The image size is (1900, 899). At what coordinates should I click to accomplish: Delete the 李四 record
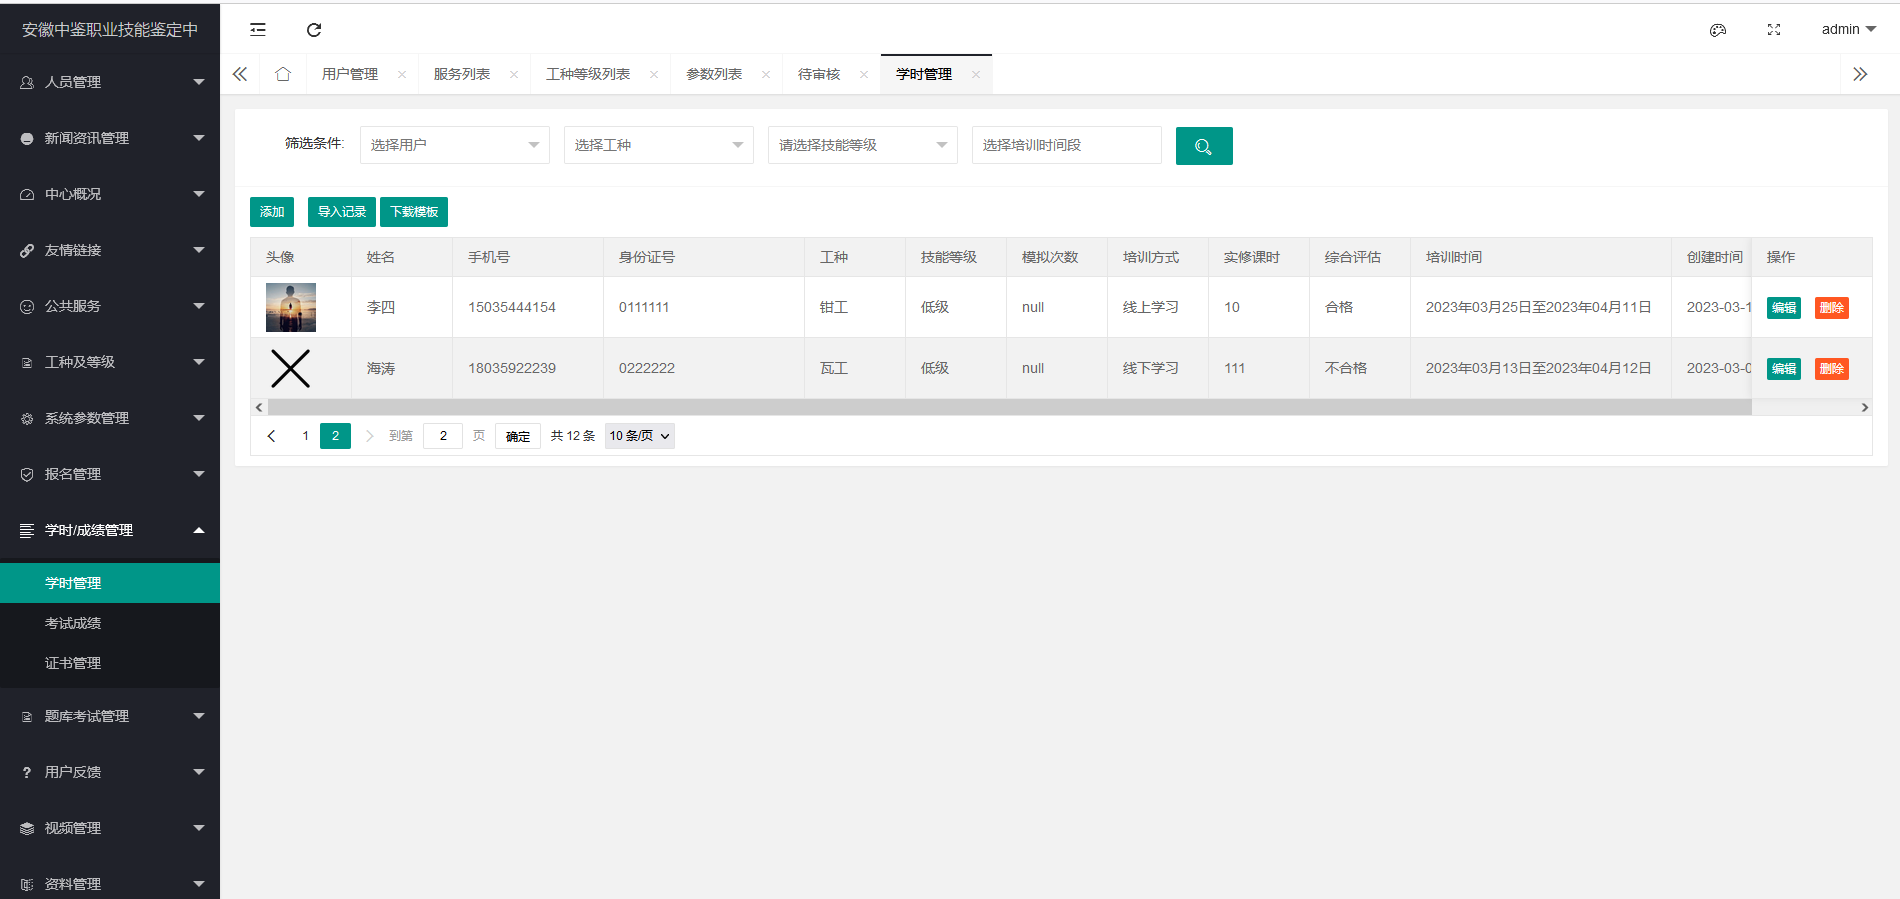1832,308
